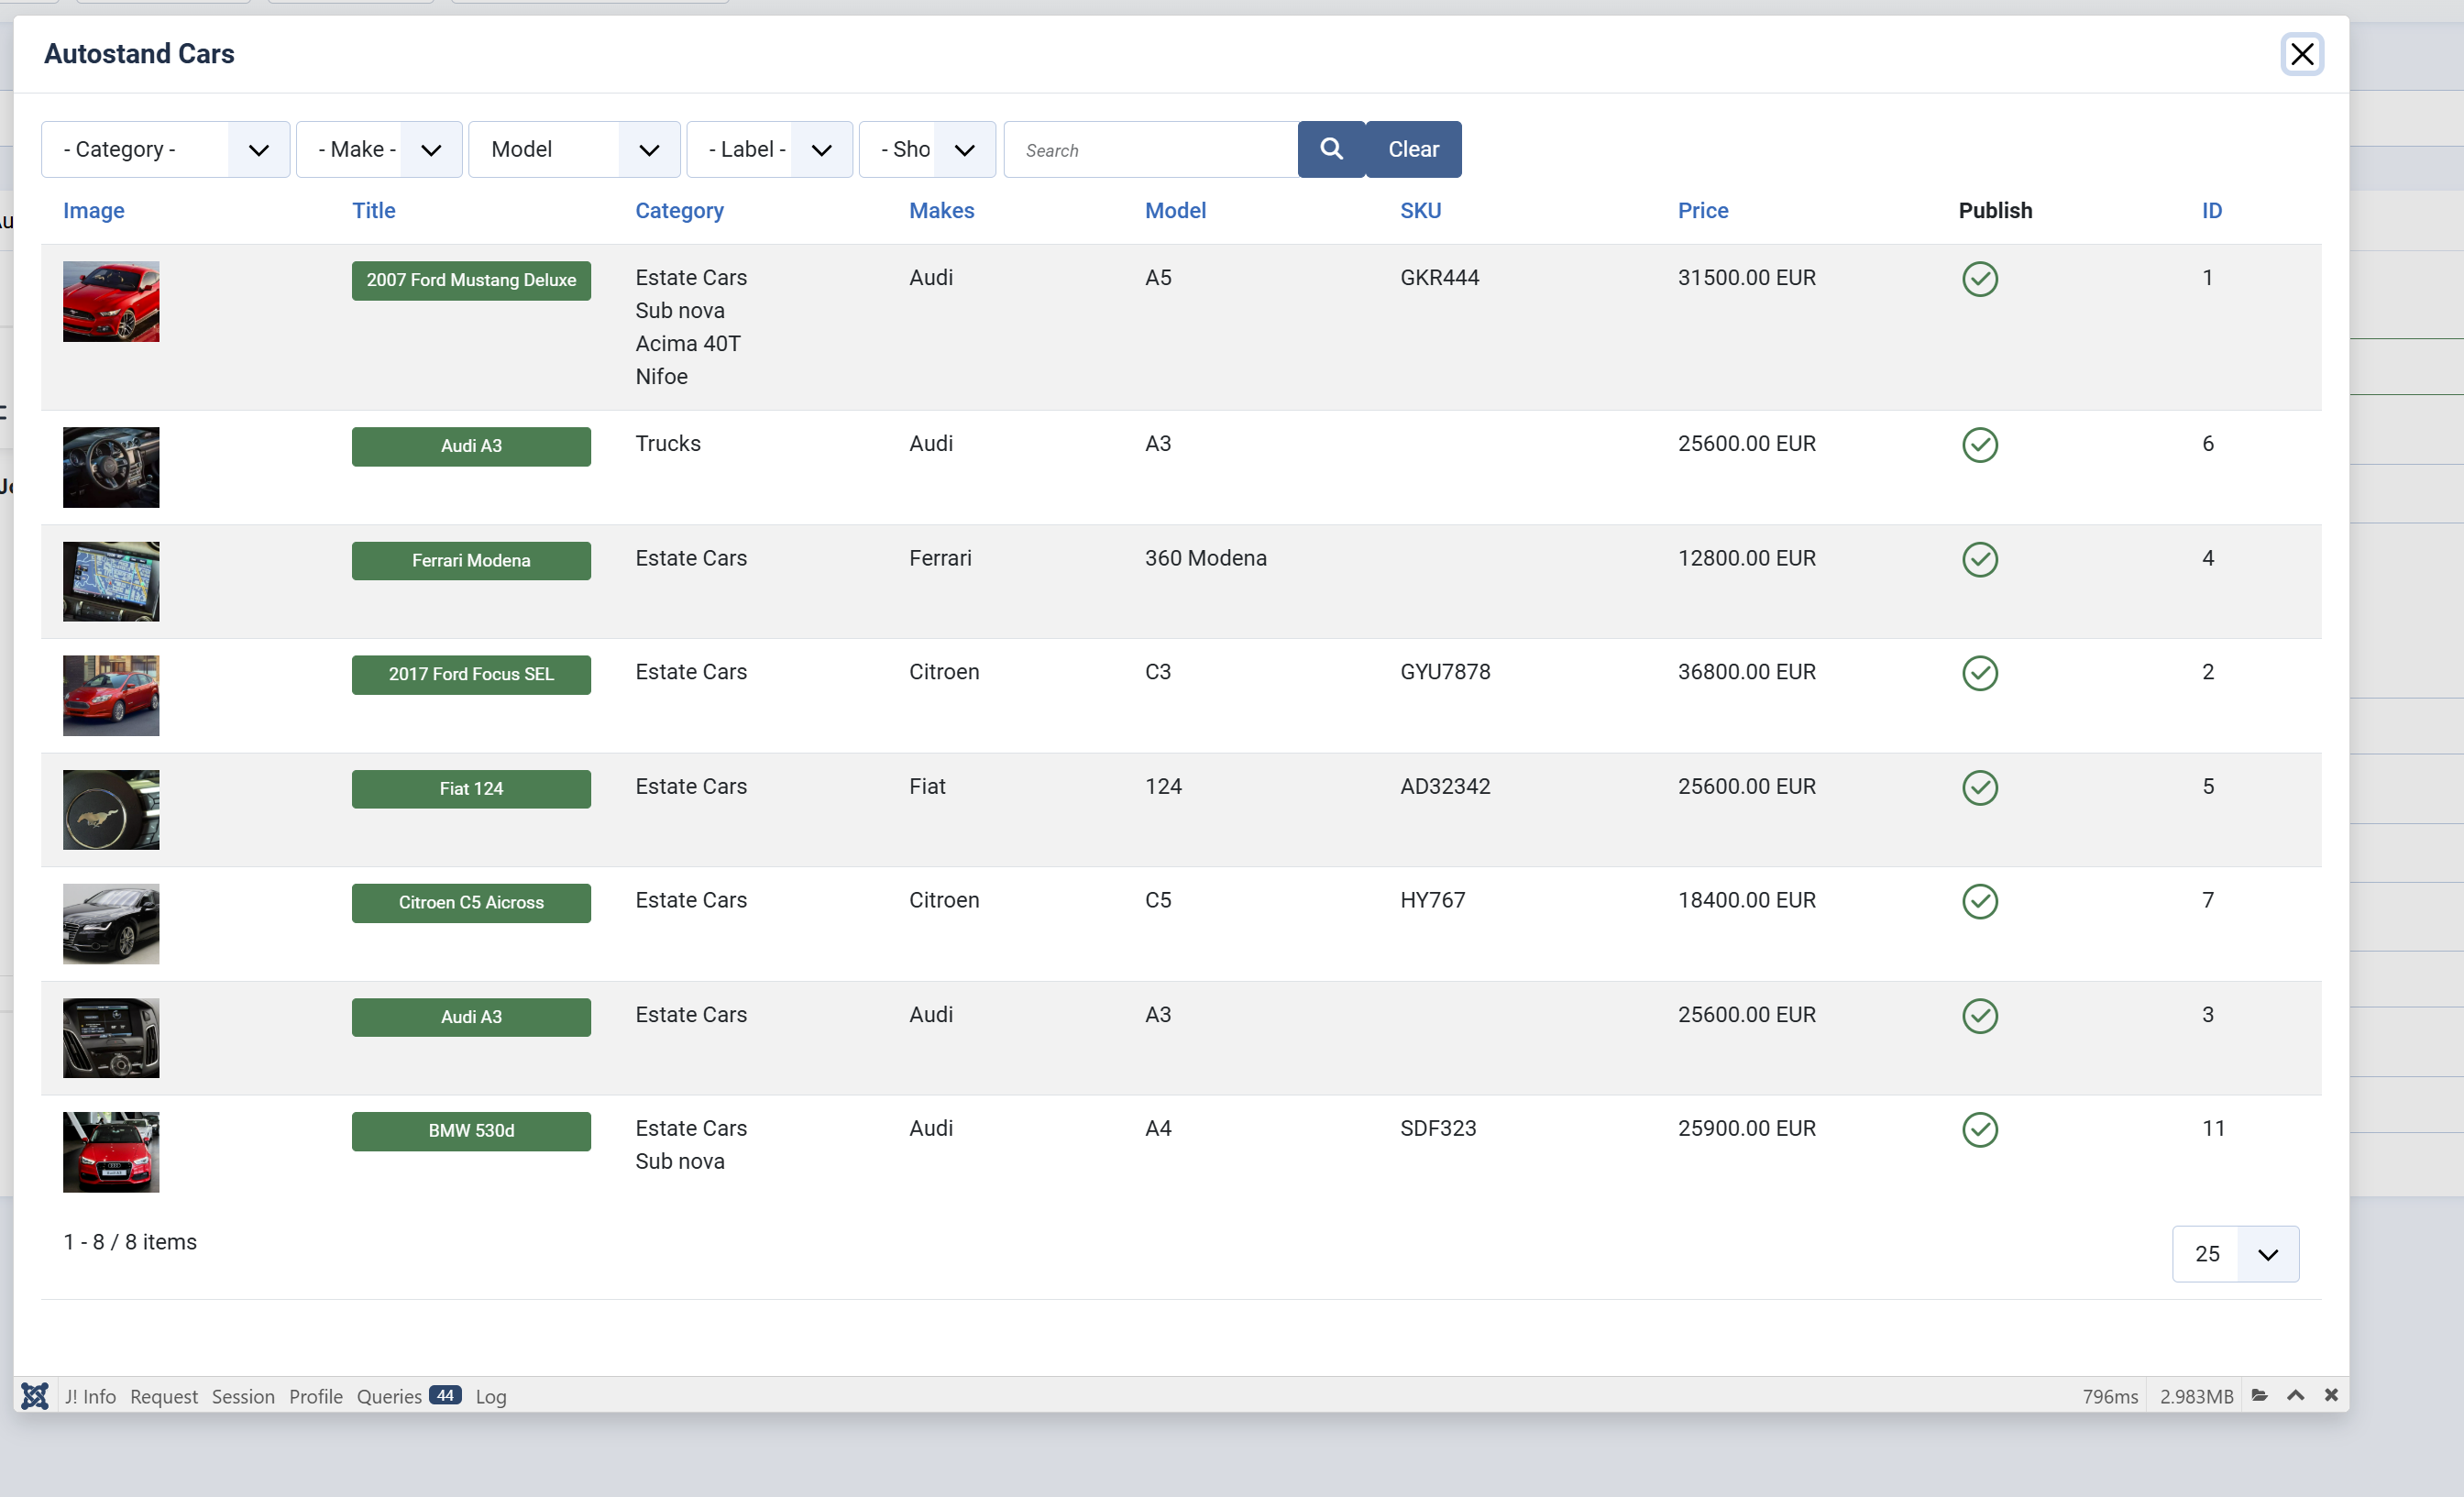Close the Autostand Cars dialog

[2302, 54]
